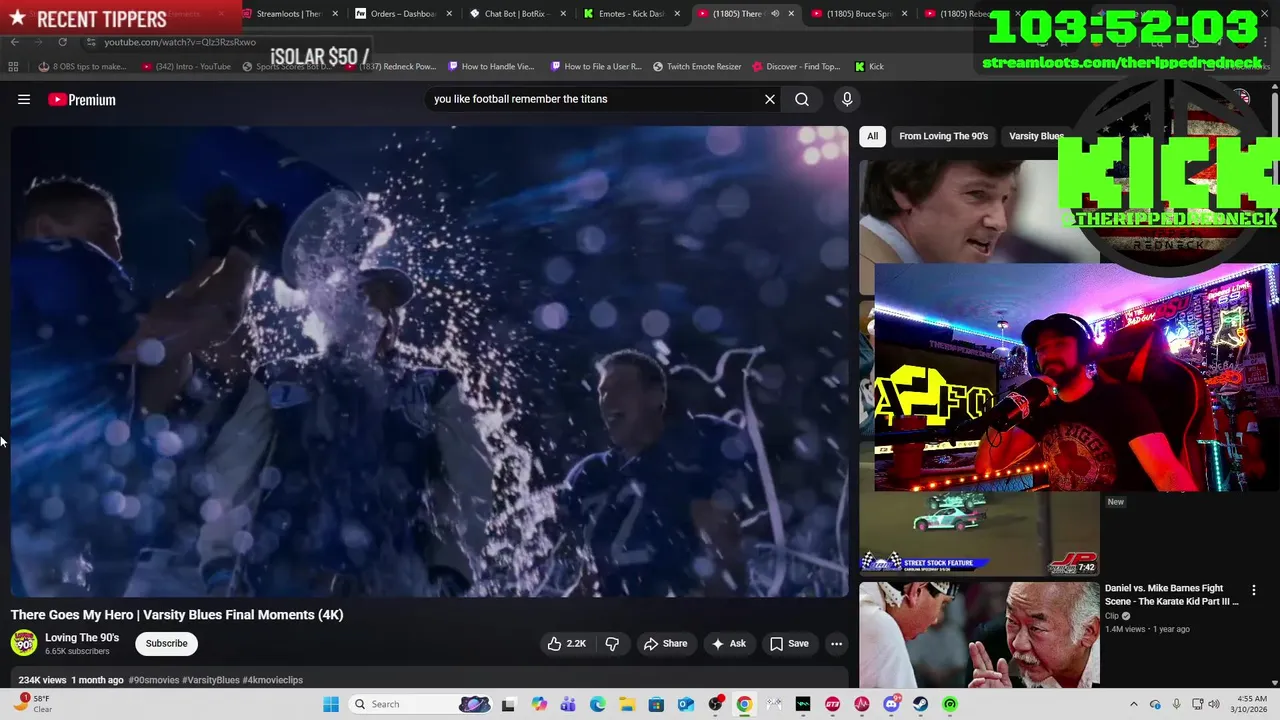
Task: Select the Varsity Blues filter chip
Action: (x=1036, y=136)
